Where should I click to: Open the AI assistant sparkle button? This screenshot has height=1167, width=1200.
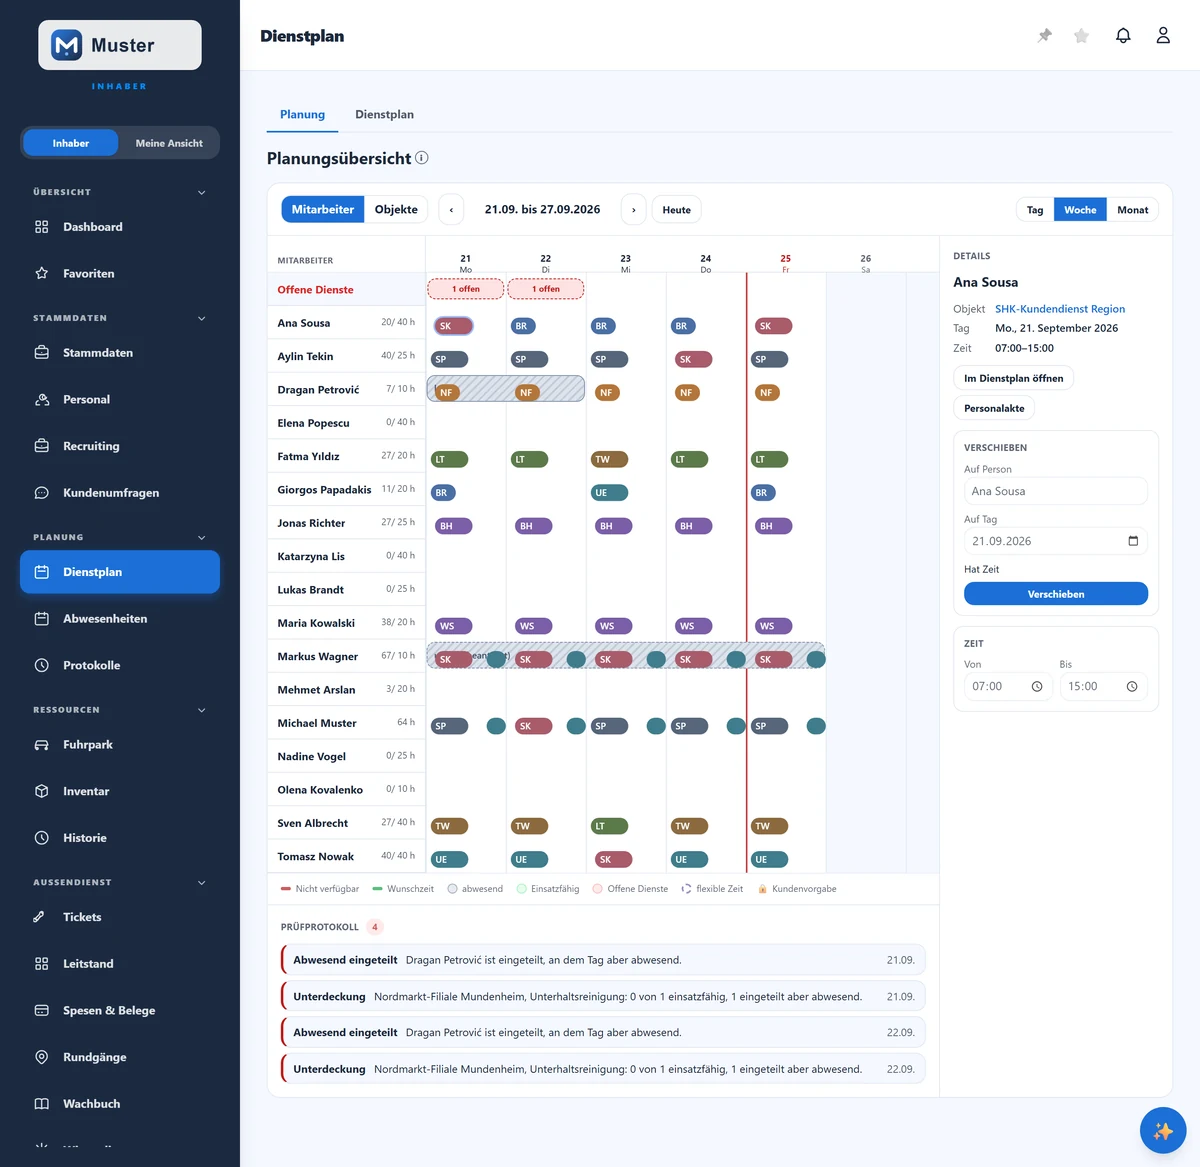coord(1163,1131)
